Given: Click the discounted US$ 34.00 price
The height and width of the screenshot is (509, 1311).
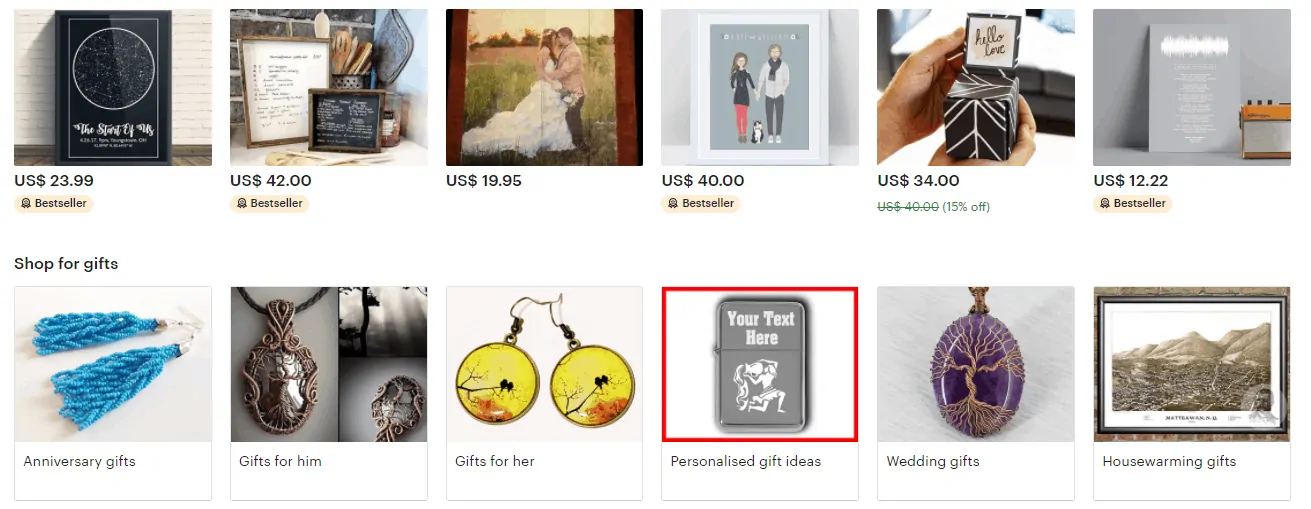Looking at the screenshot, I should click(918, 181).
